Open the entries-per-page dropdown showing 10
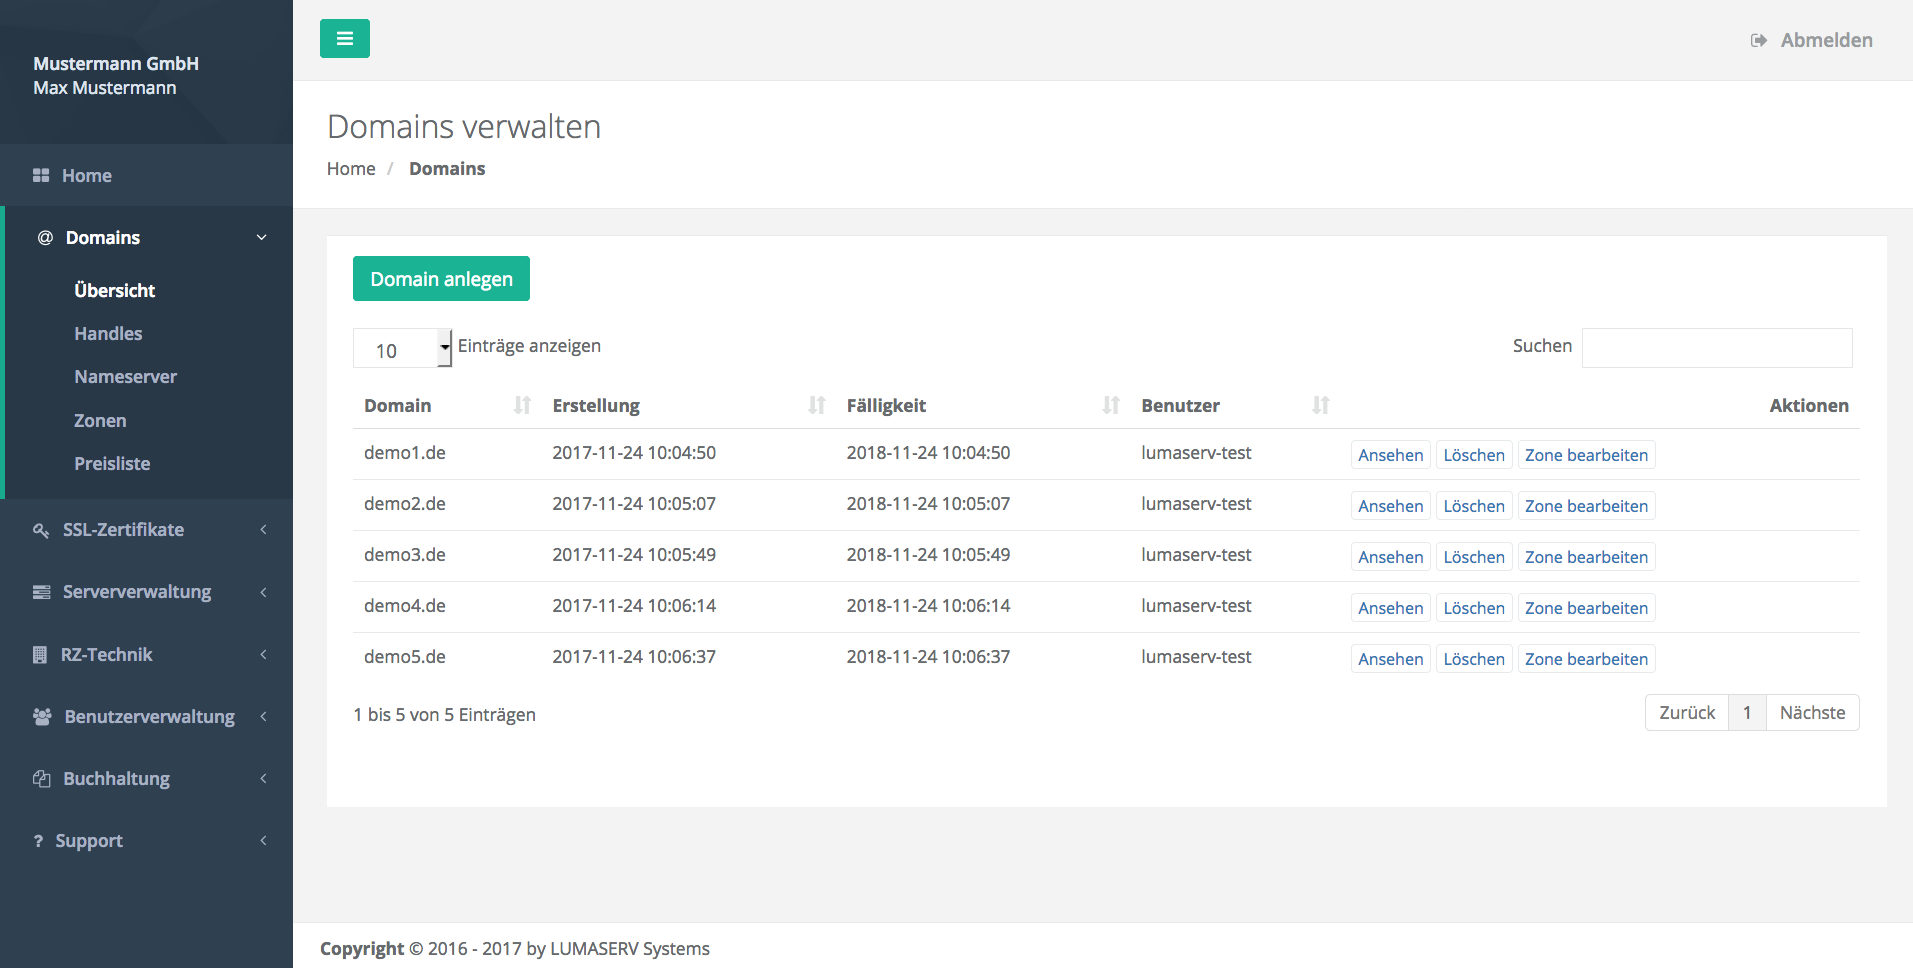This screenshot has height=968, width=1913. [x=403, y=348]
